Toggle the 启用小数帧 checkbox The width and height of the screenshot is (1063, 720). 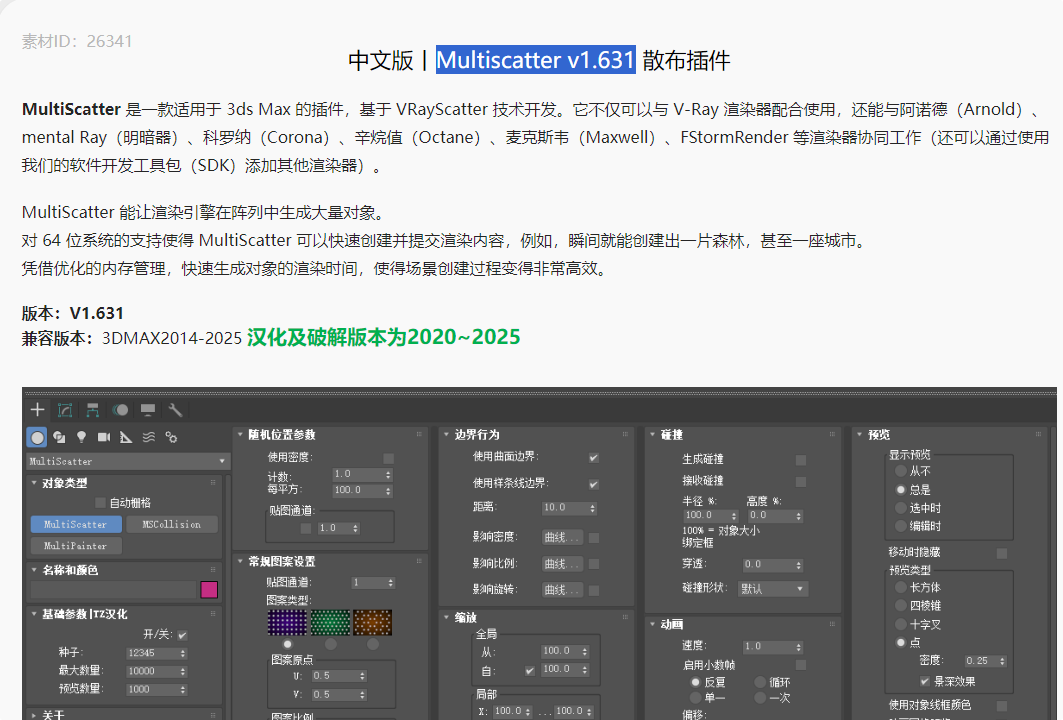tap(801, 664)
